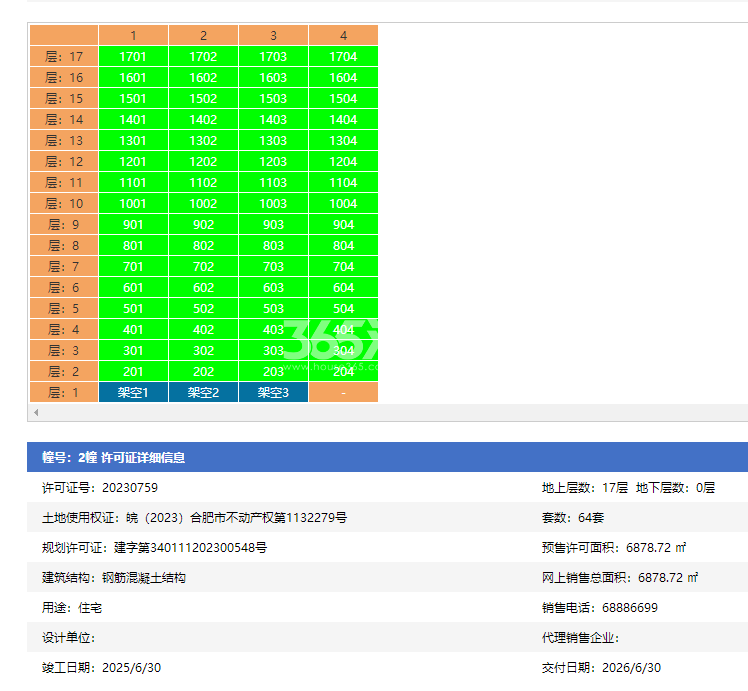Click the column 1 header
This screenshot has height=691, width=748.
tap(133, 35)
